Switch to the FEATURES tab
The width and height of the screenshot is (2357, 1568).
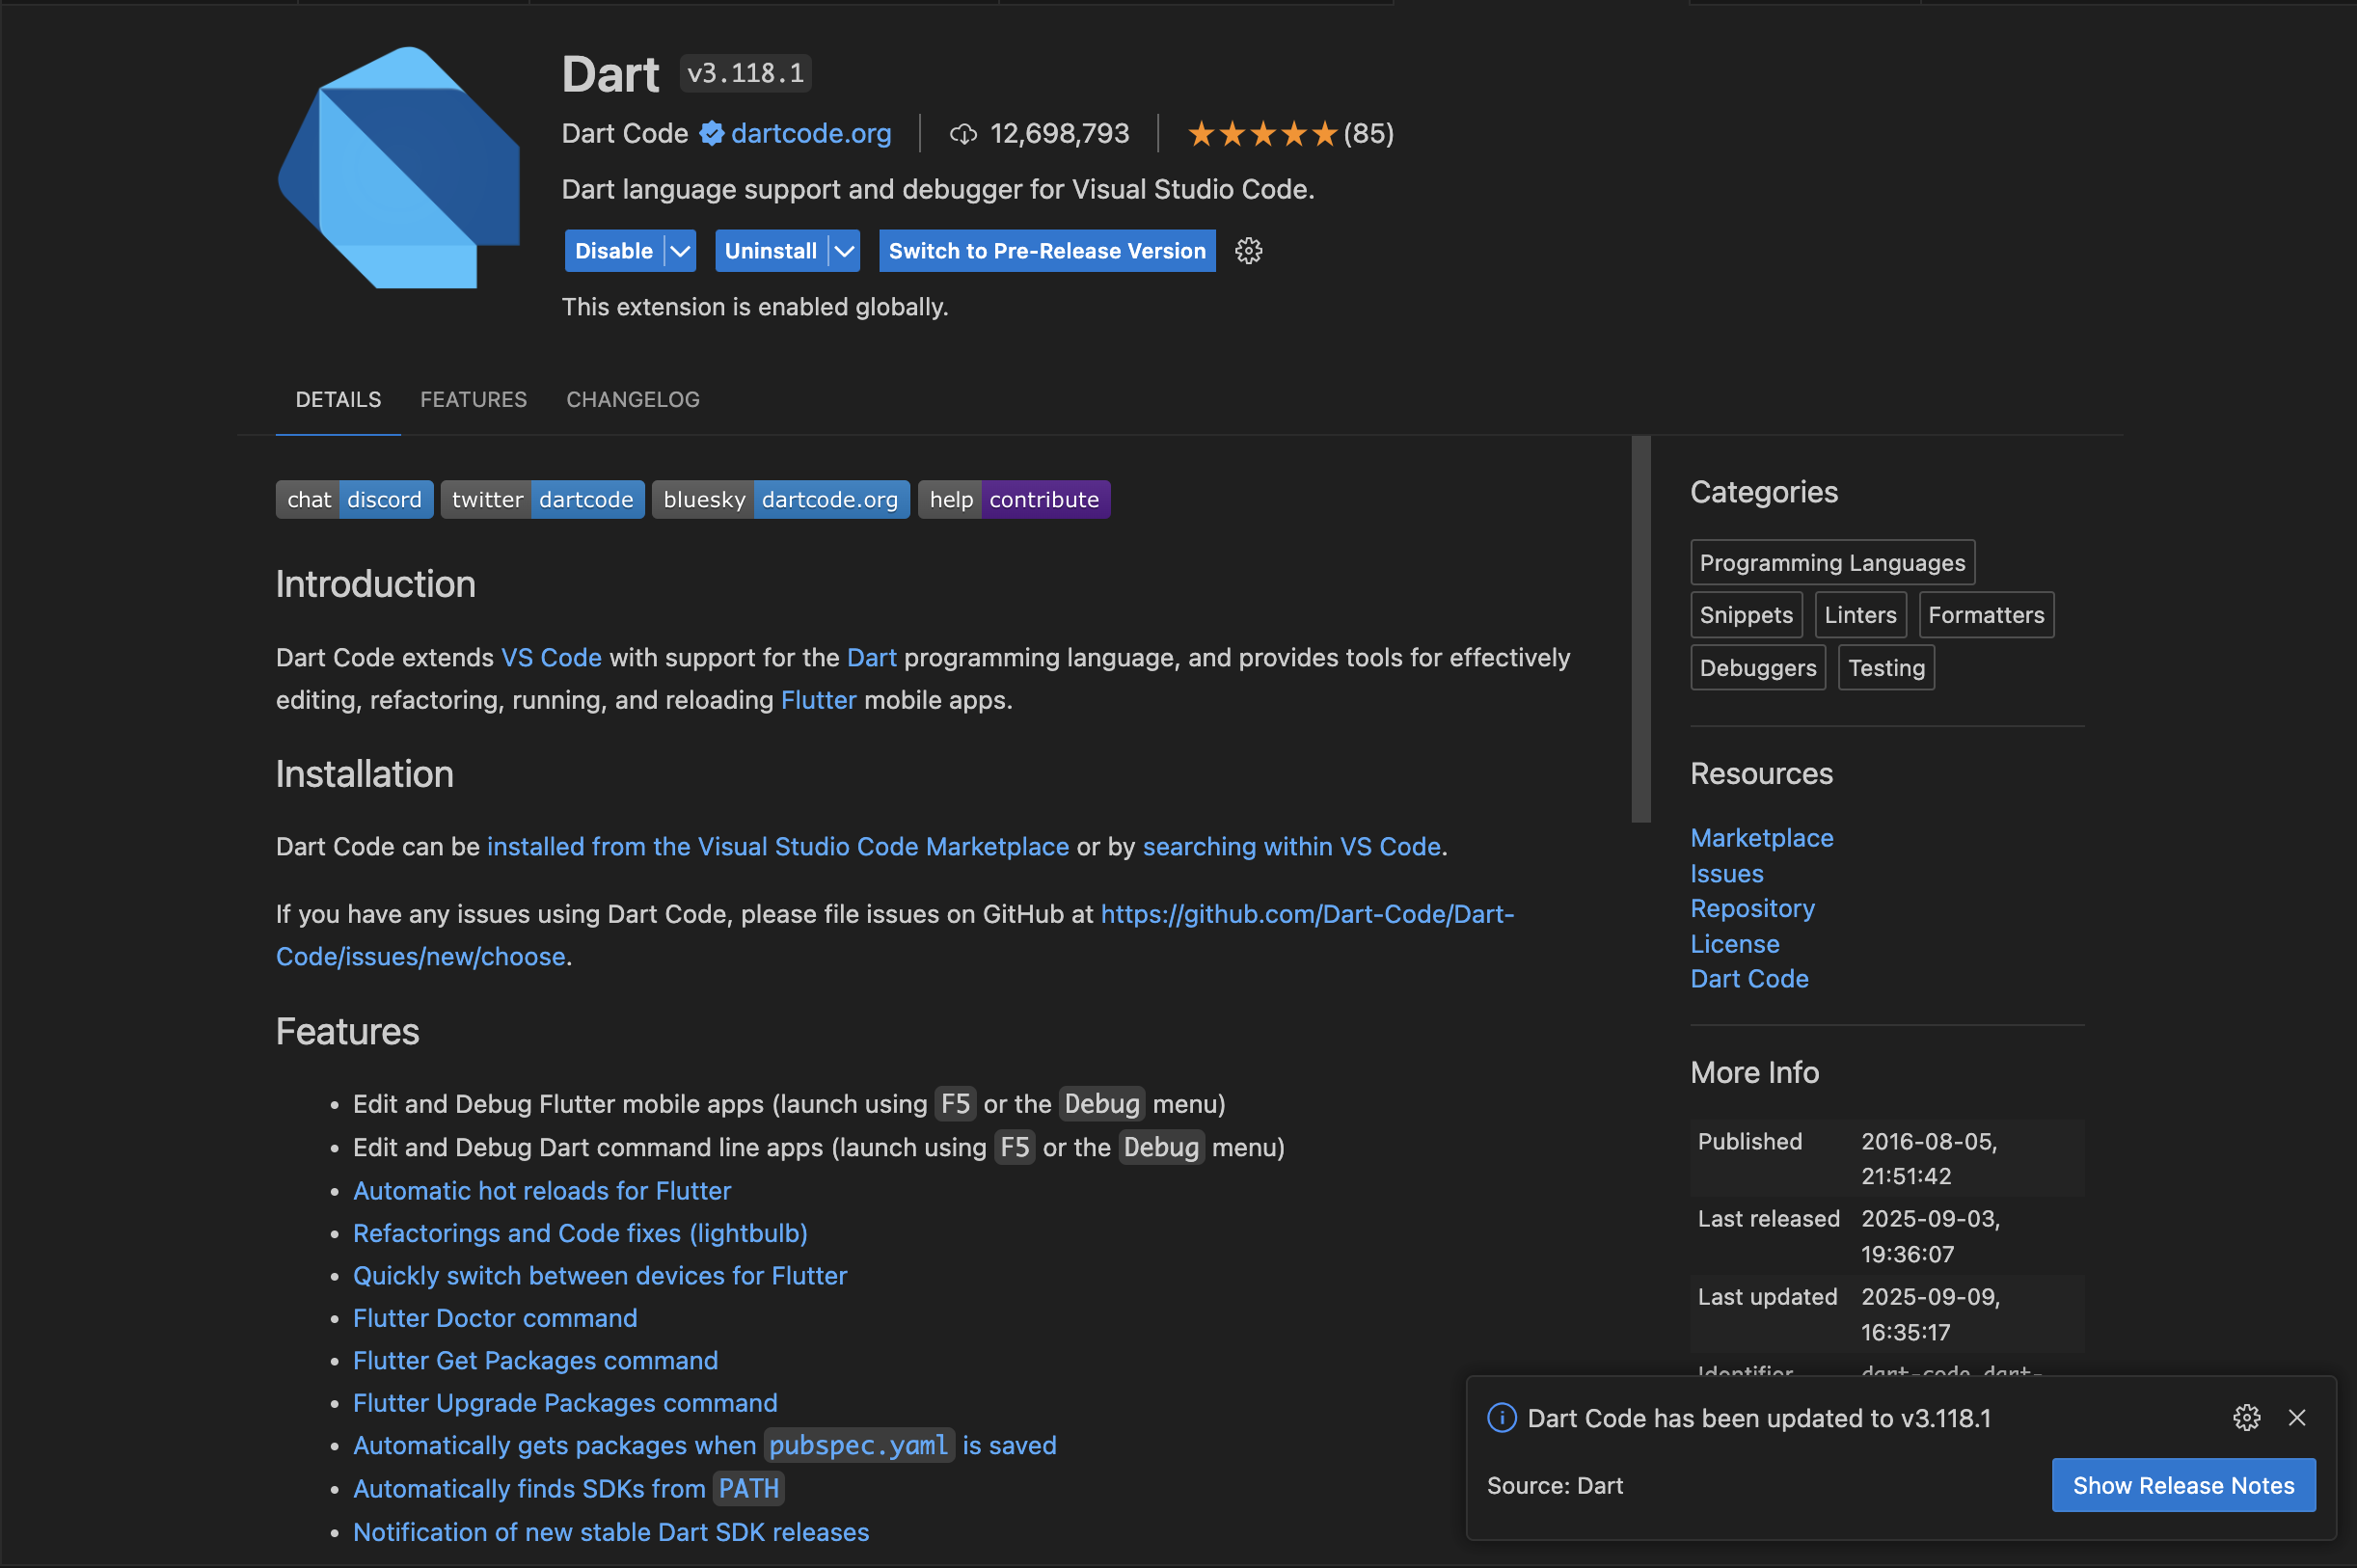pos(473,399)
